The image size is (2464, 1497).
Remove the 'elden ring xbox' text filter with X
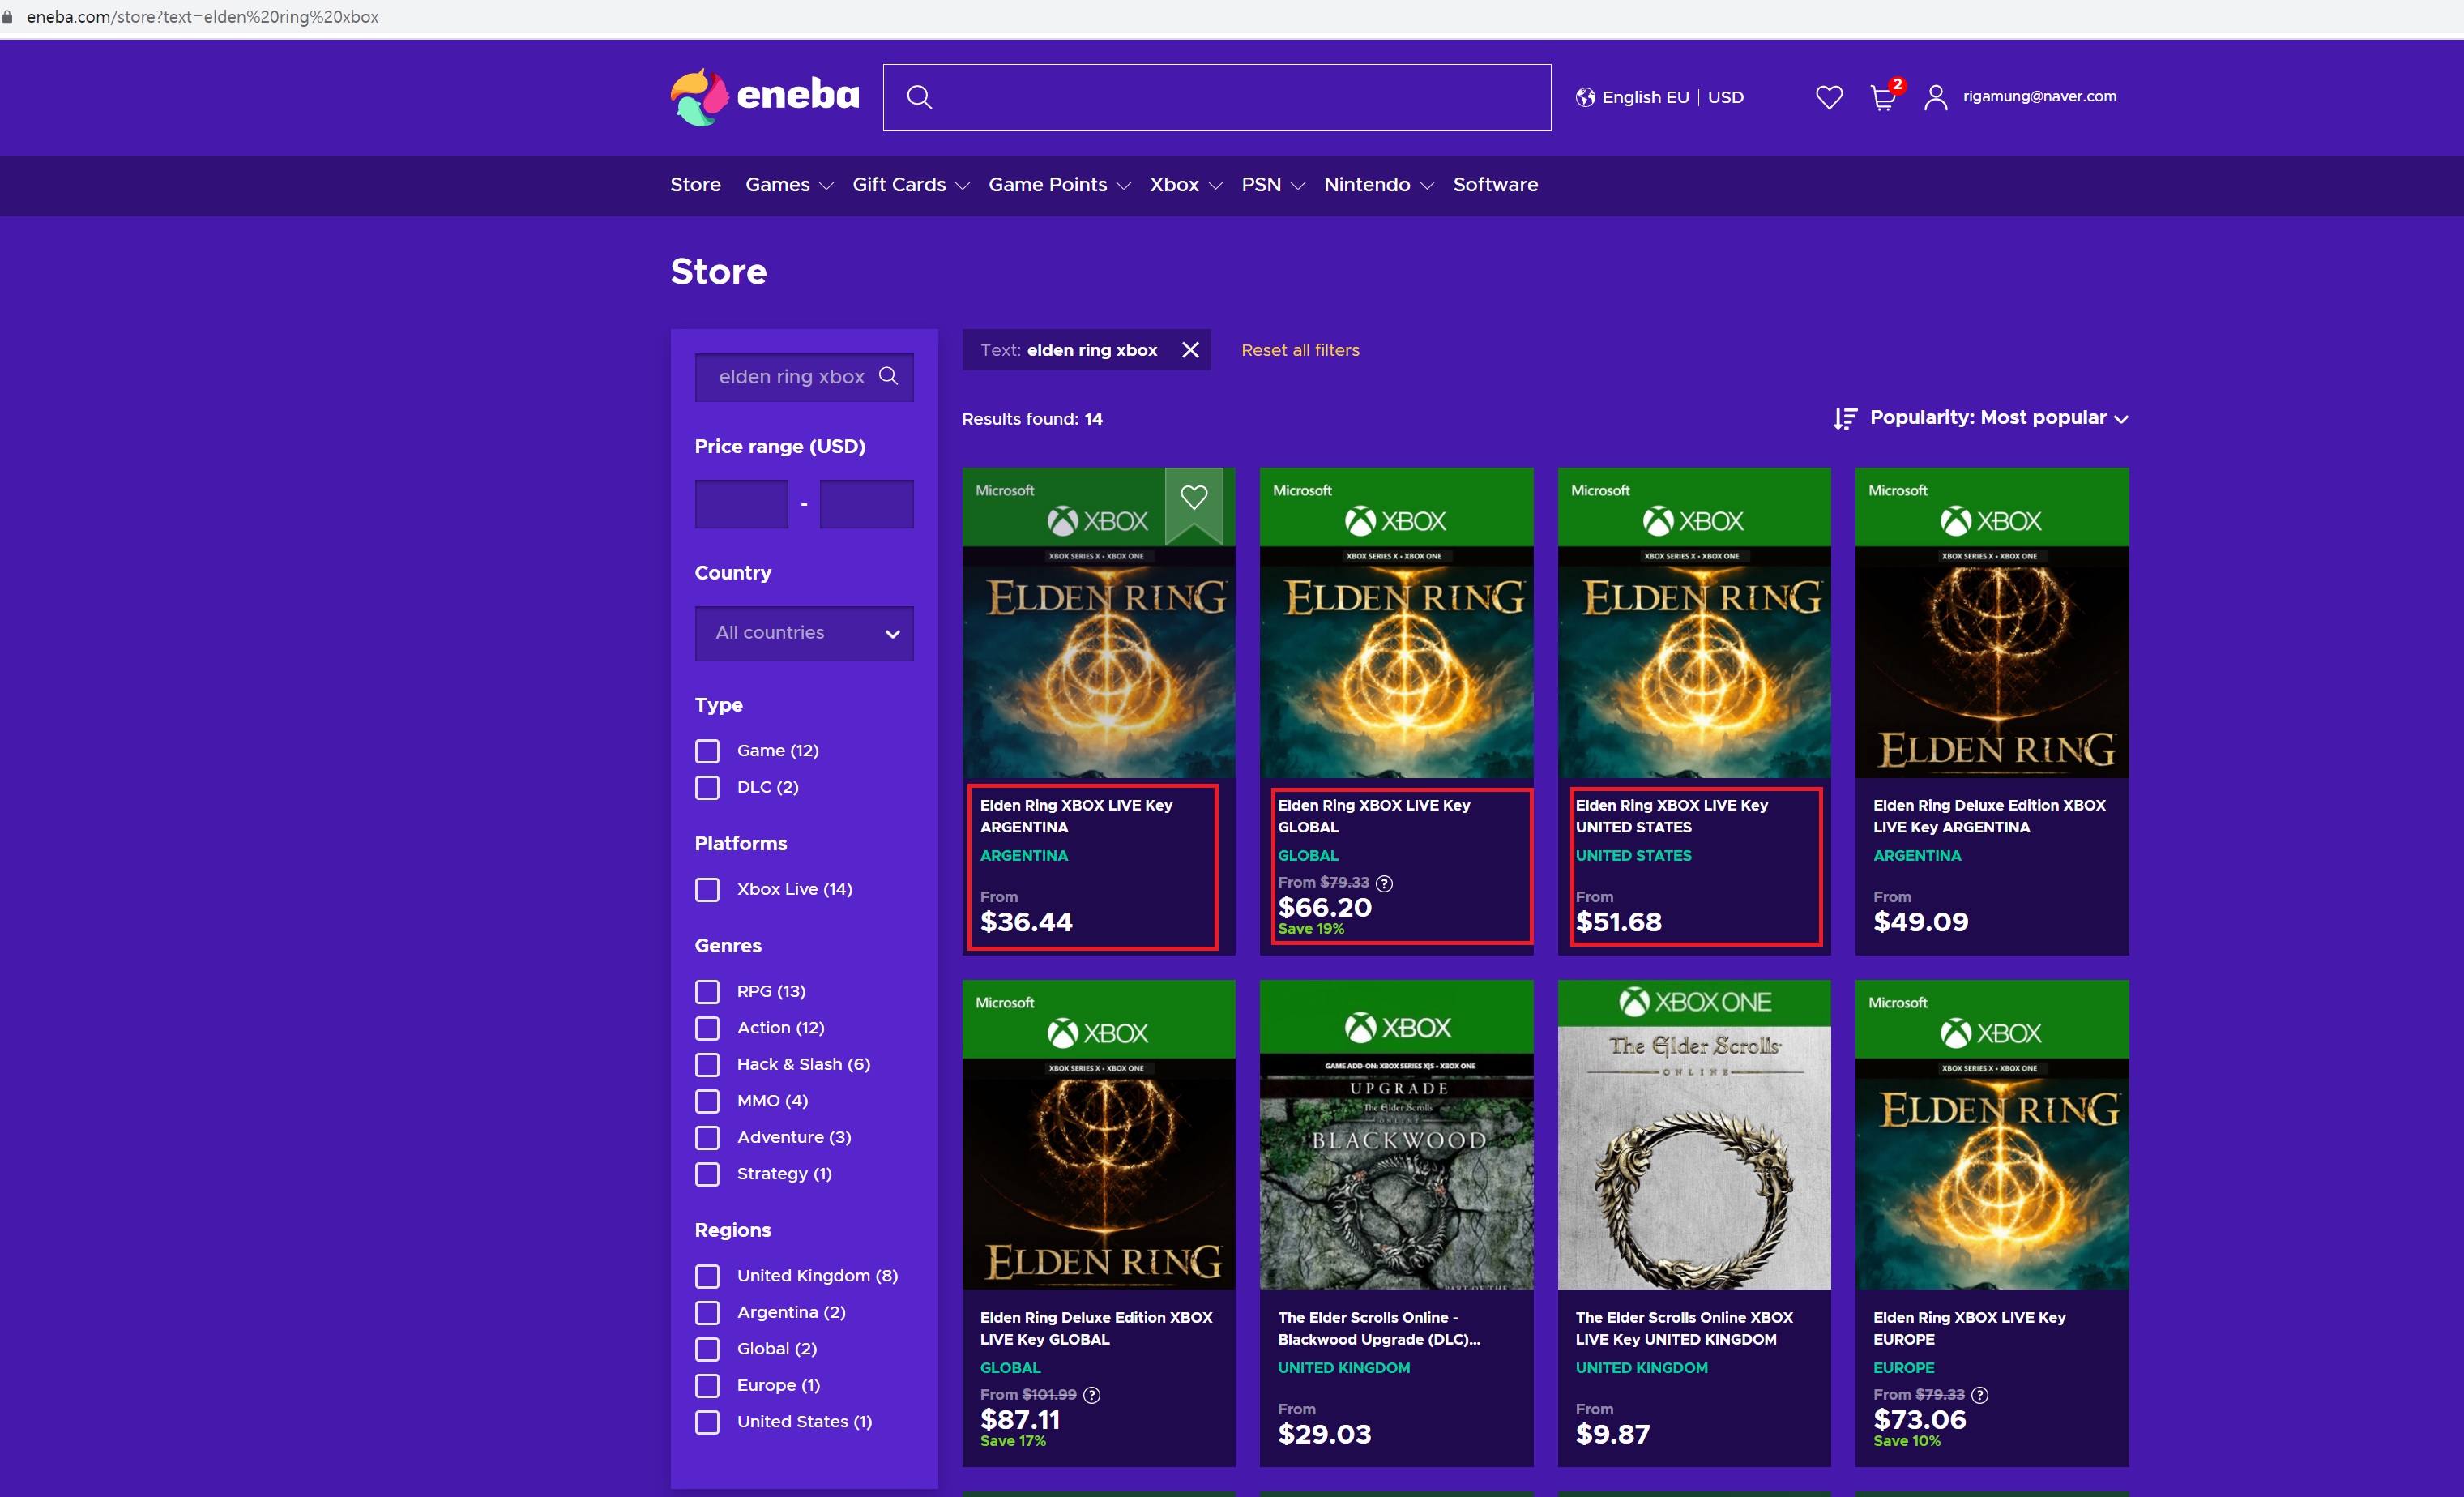point(1190,350)
